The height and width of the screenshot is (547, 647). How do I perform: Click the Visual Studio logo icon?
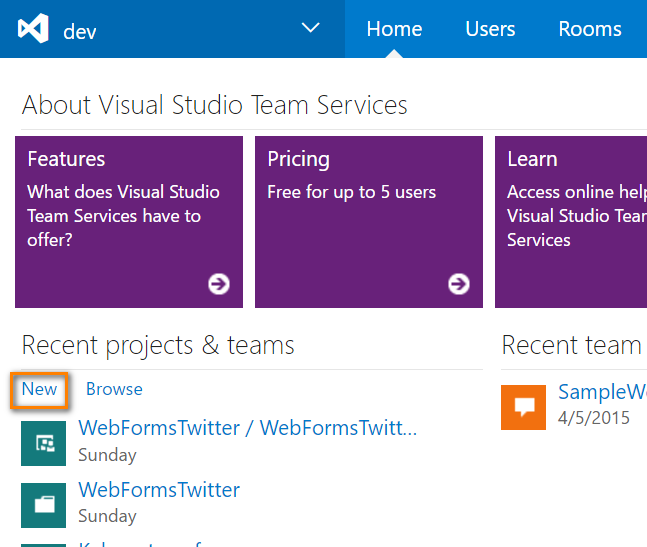33,28
